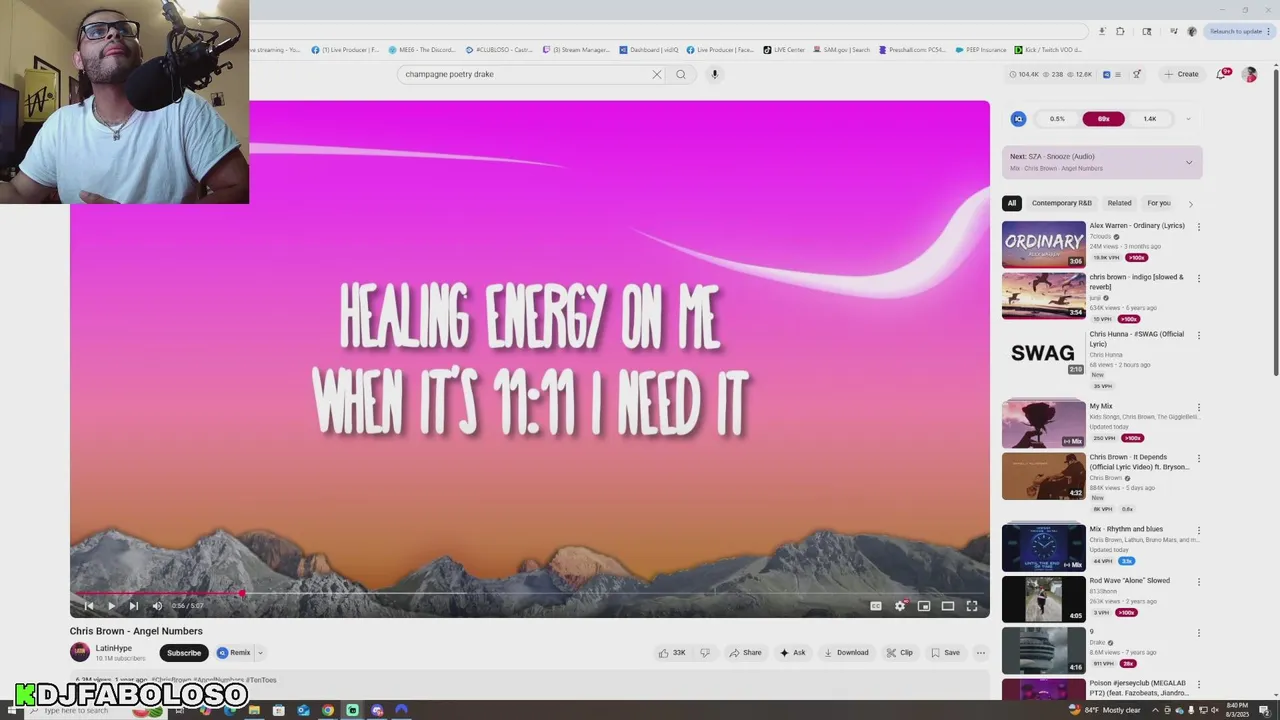Open player settings gear
1280x720 pixels.
point(900,606)
